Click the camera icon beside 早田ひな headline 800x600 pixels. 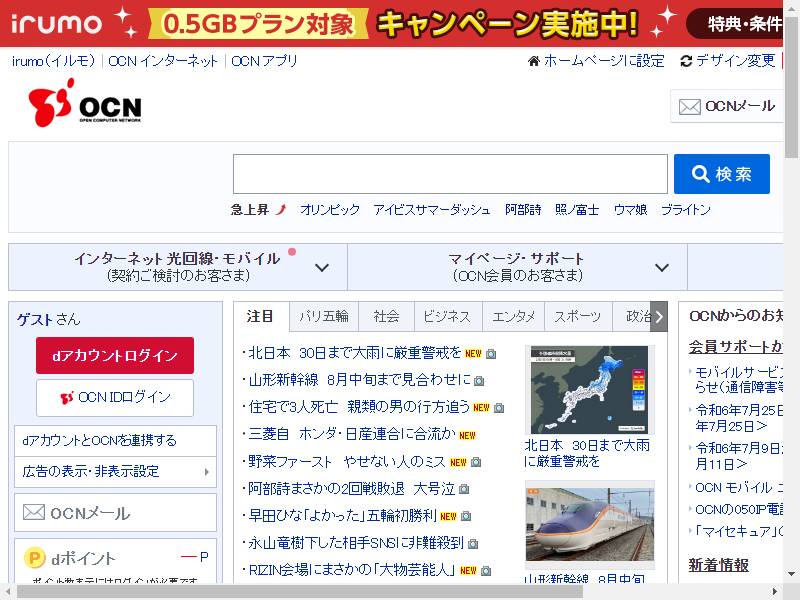click(466, 516)
